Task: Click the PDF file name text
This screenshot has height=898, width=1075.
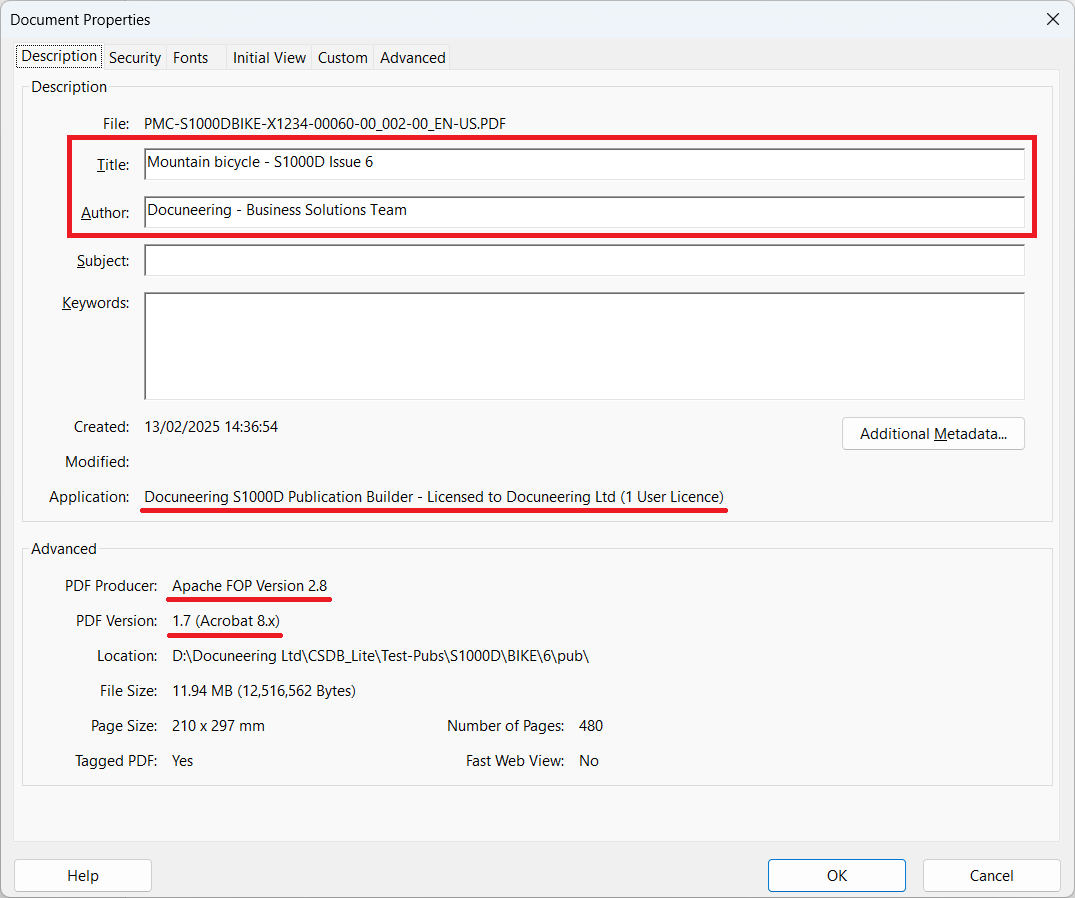Action: (325, 124)
